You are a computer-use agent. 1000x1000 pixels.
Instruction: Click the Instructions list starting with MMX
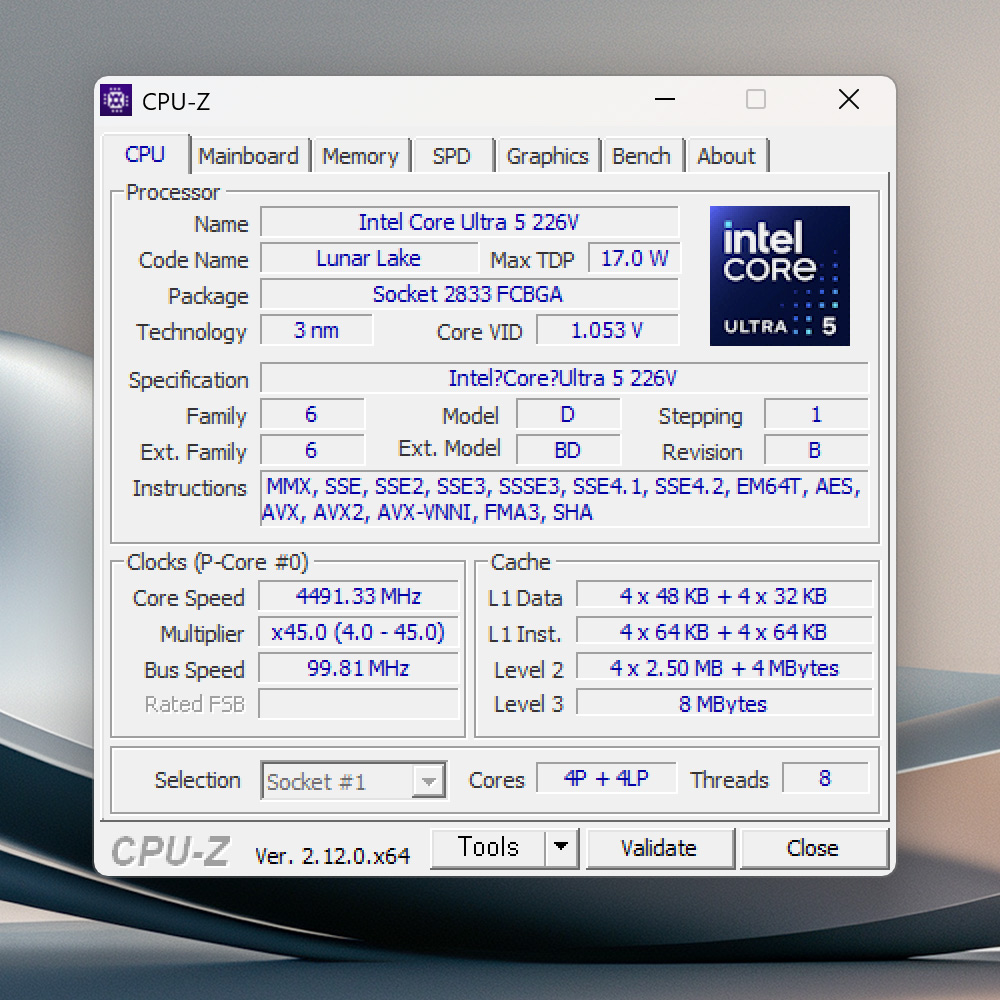point(564,499)
